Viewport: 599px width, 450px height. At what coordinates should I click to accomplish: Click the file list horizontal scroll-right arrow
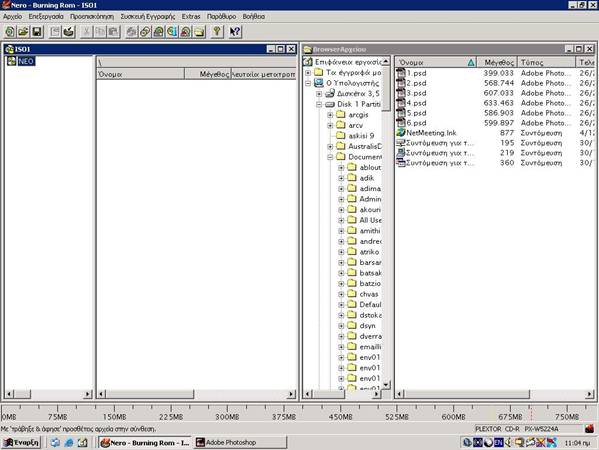(589, 394)
